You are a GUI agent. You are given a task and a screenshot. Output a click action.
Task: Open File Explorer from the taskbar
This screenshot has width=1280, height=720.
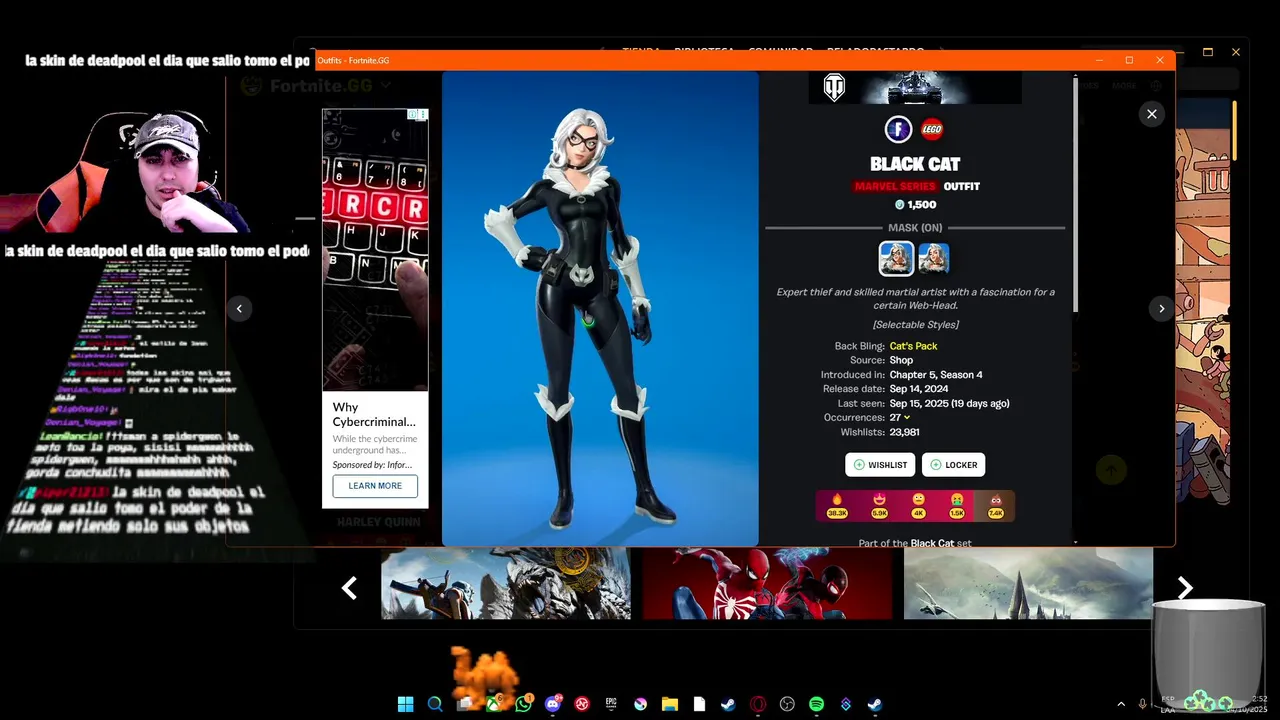click(x=670, y=704)
